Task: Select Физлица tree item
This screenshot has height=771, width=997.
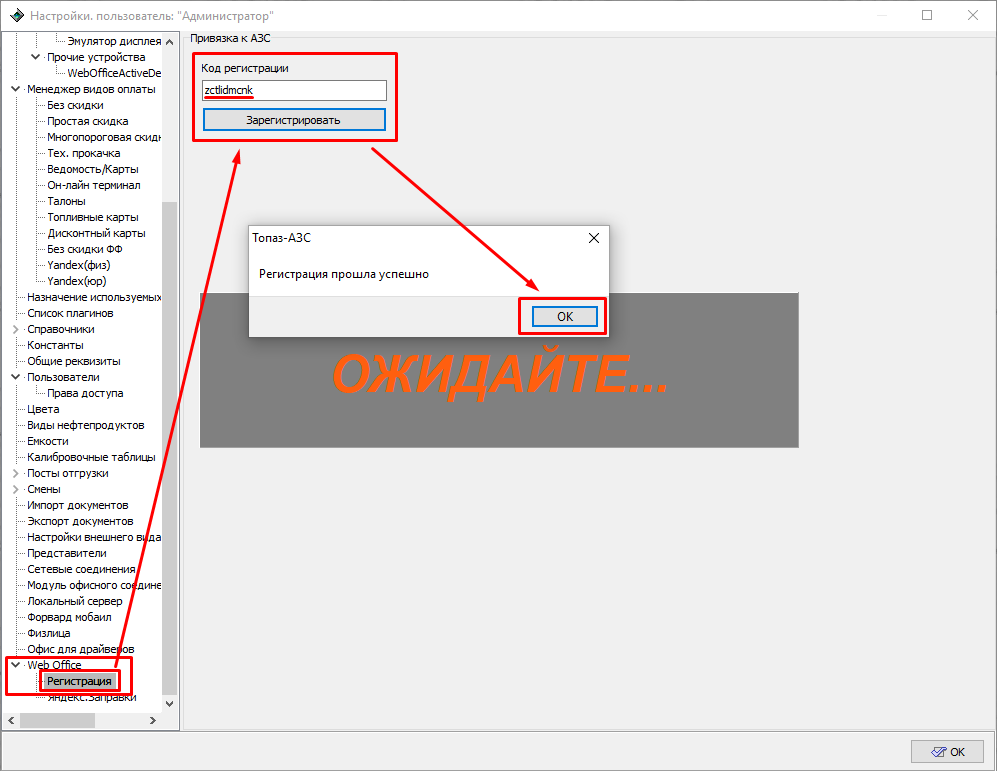Action: pos(48,633)
